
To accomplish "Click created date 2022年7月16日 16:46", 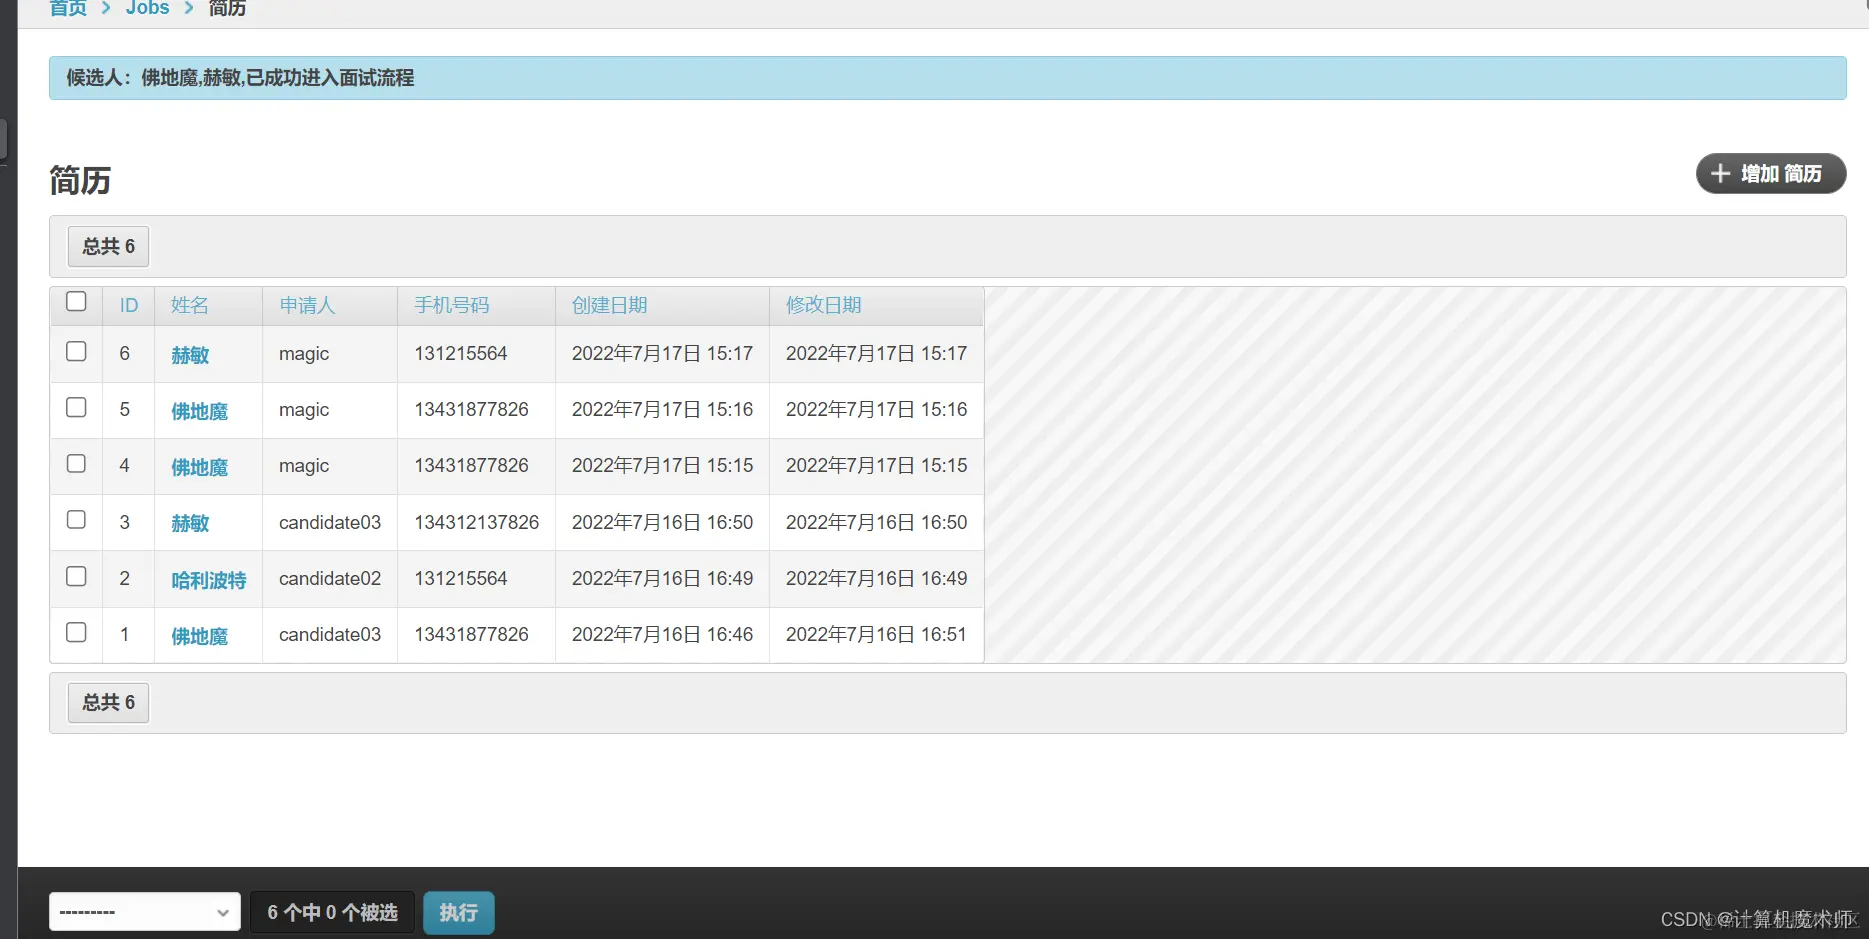I will tap(662, 634).
